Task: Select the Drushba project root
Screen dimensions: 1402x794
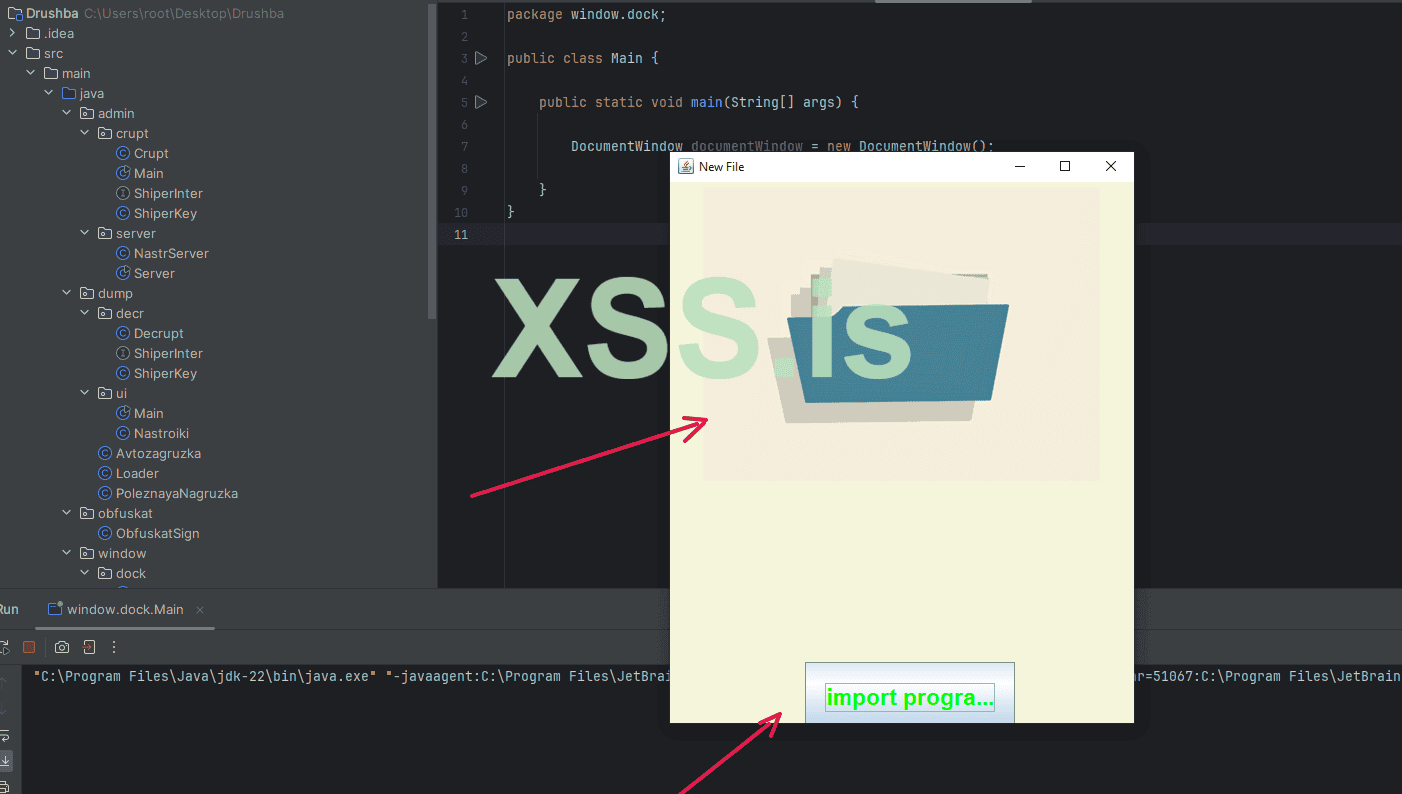Action: (52, 13)
